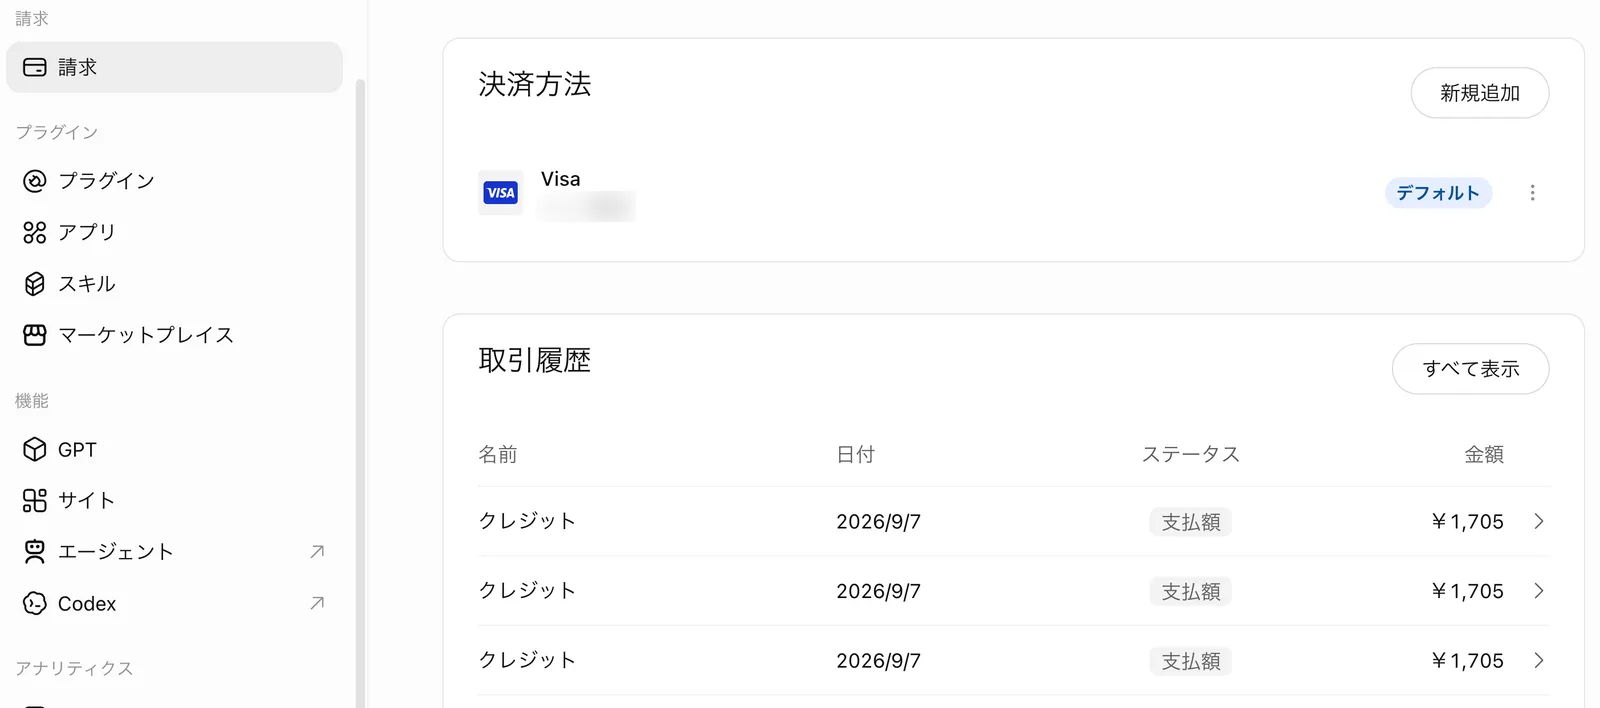Click the サイト grid icon

tap(35, 500)
